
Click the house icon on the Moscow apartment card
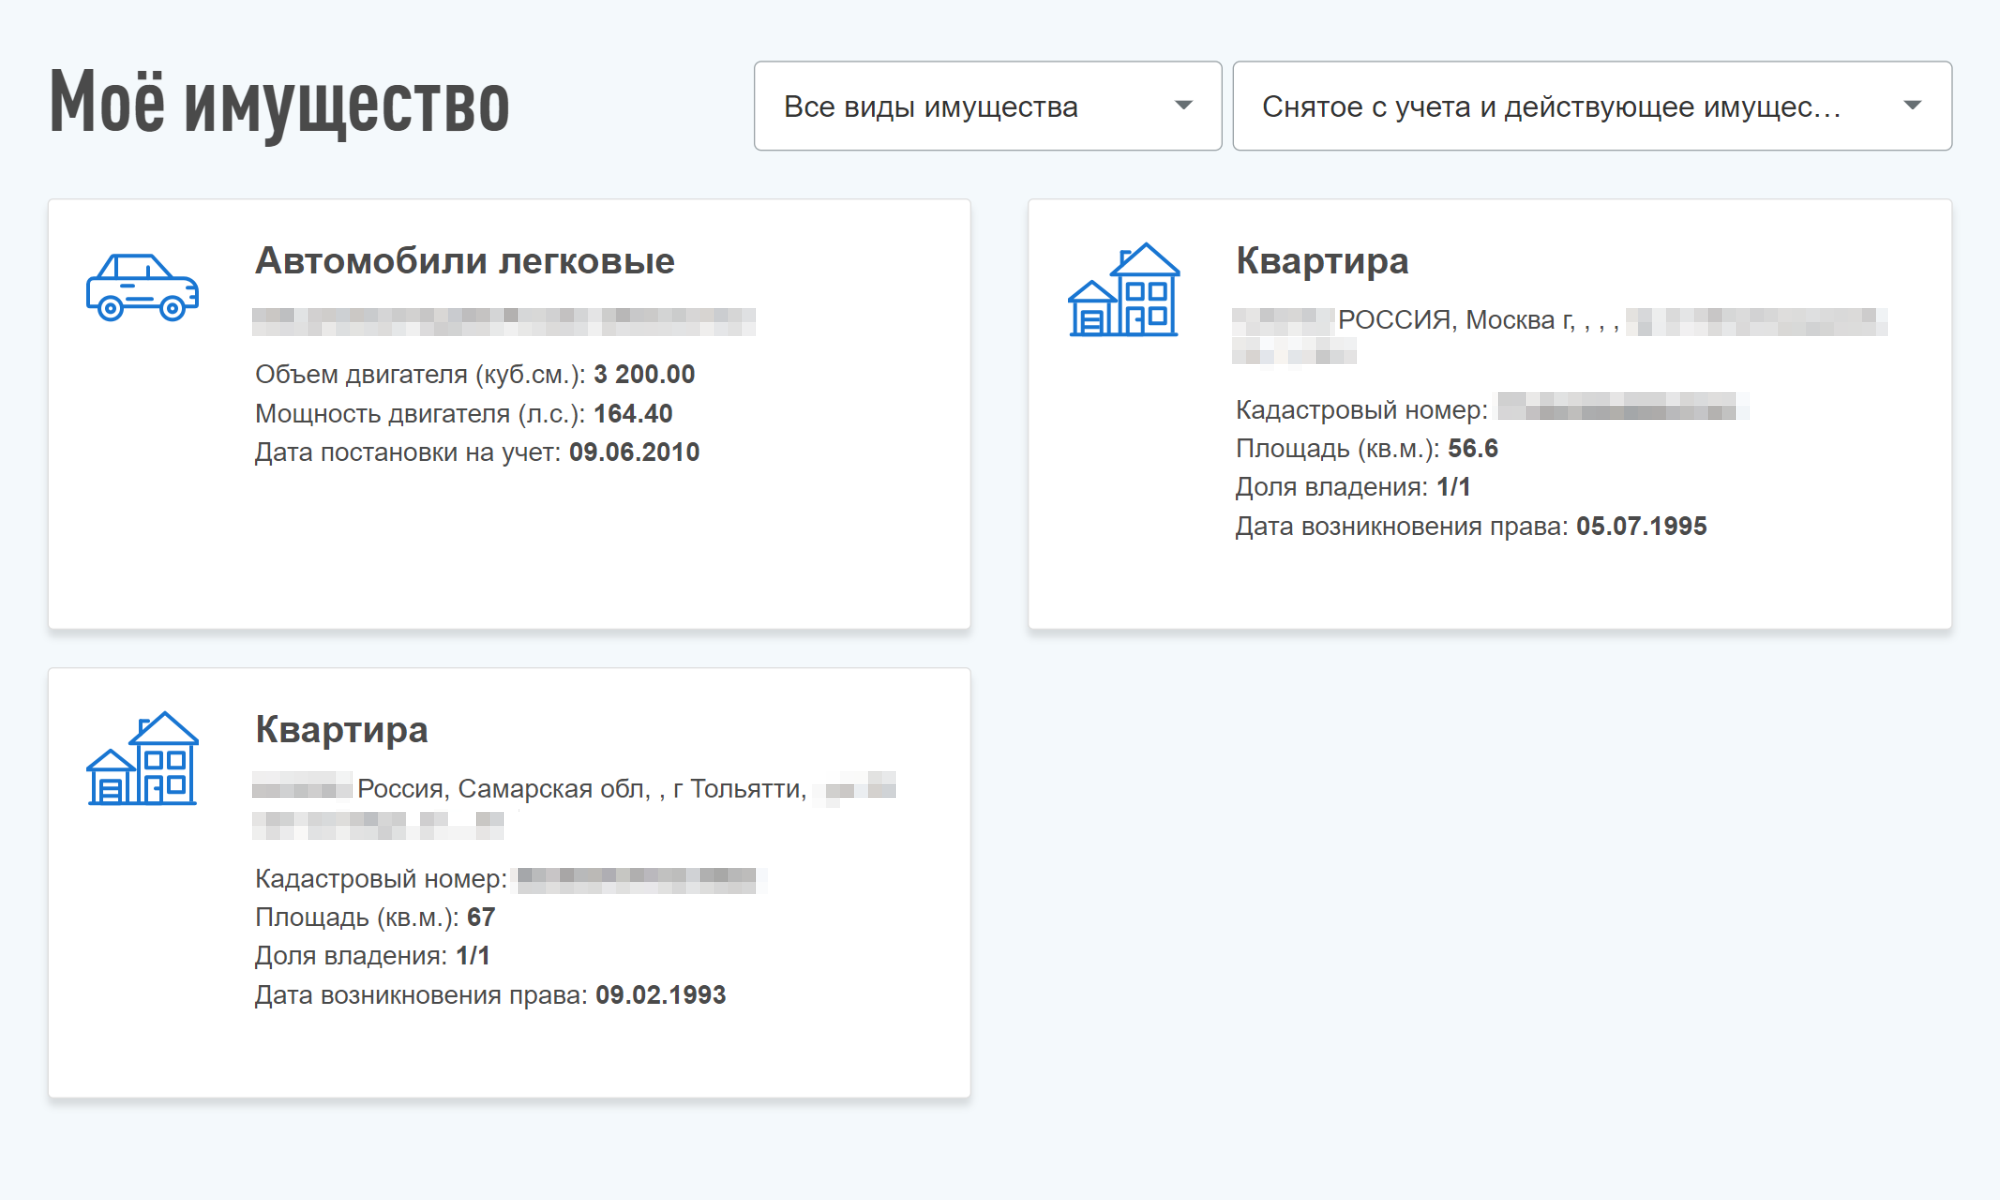pyautogui.click(x=1124, y=289)
